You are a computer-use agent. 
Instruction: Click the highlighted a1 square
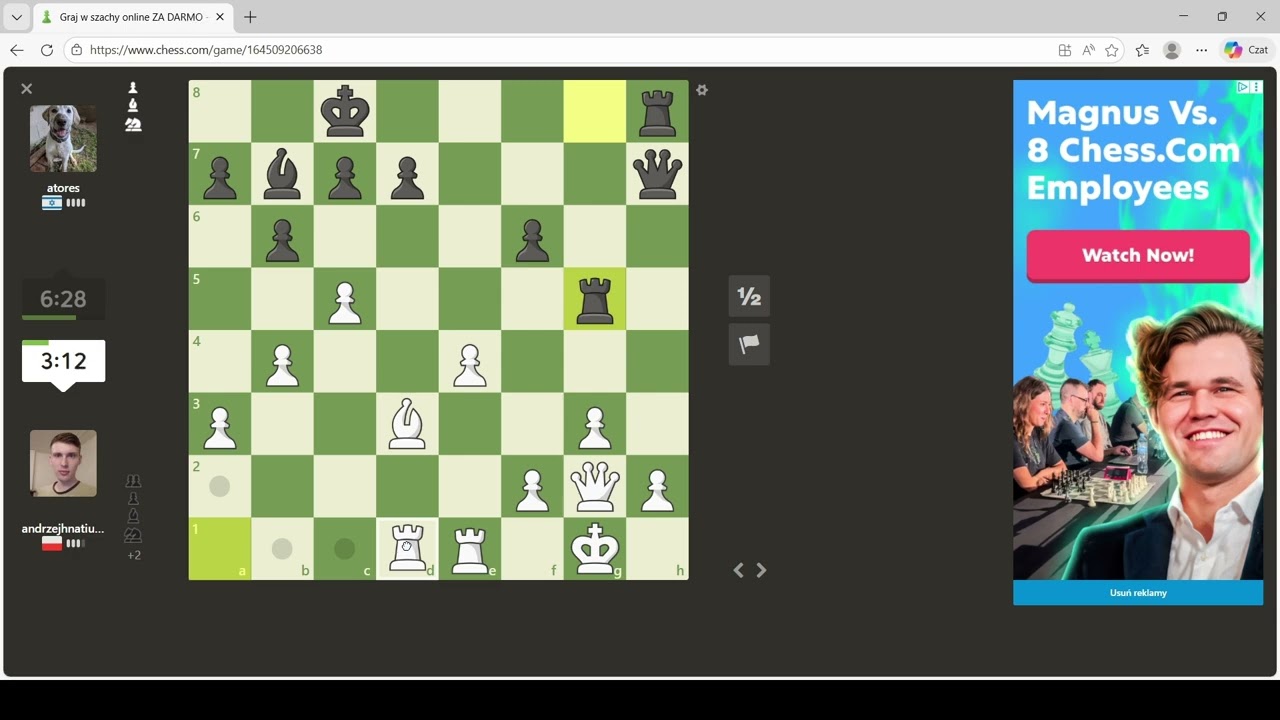[x=220, y=549]
